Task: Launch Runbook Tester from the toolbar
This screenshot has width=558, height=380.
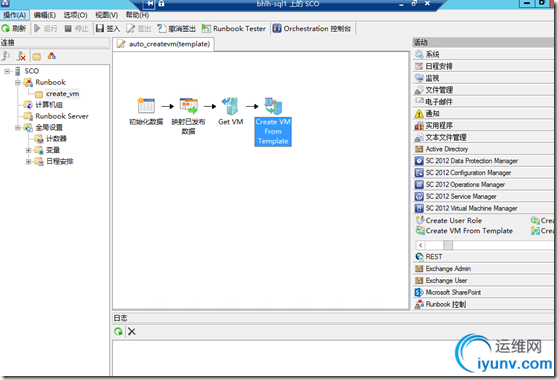Action: coord(234,28)
